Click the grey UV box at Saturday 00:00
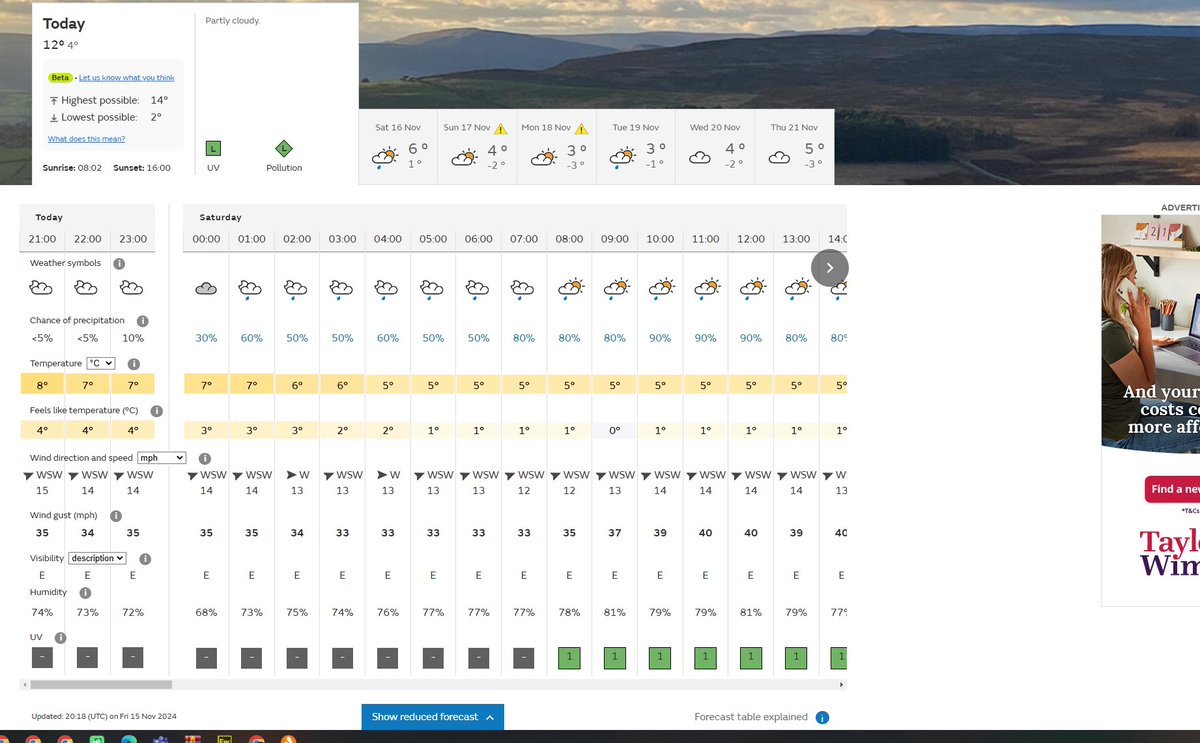Image resolution: width=1200 pixels, height=743 pixels. 206,658
